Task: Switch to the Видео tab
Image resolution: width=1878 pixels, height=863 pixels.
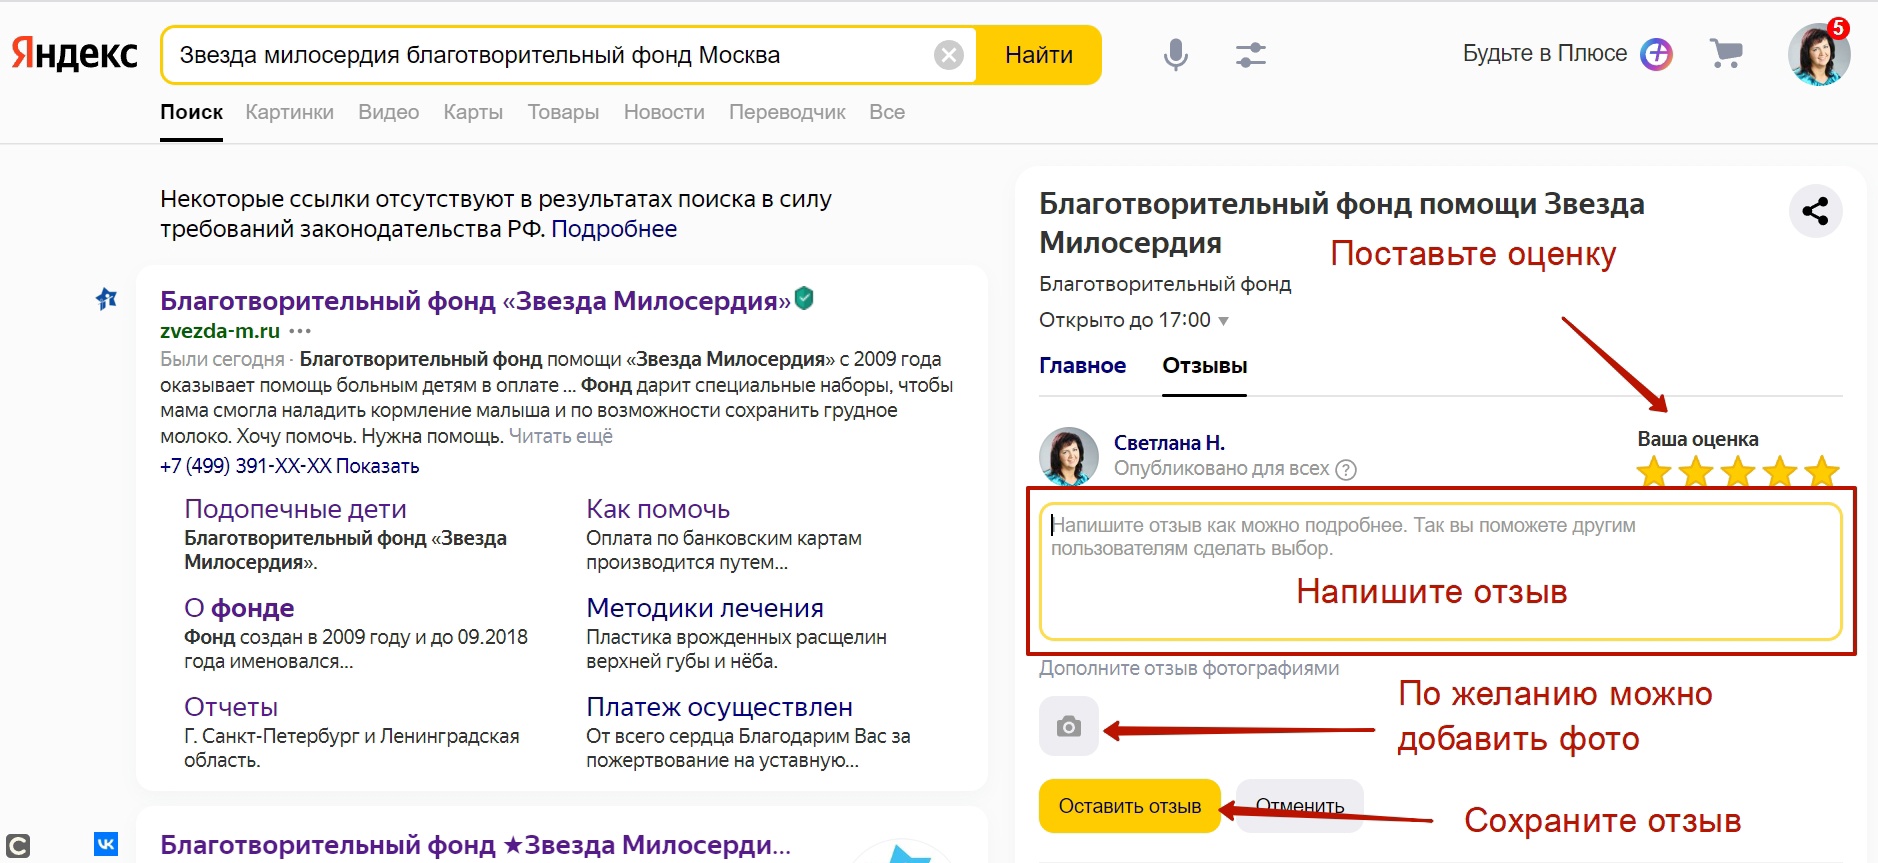Action: pos(389,112)
